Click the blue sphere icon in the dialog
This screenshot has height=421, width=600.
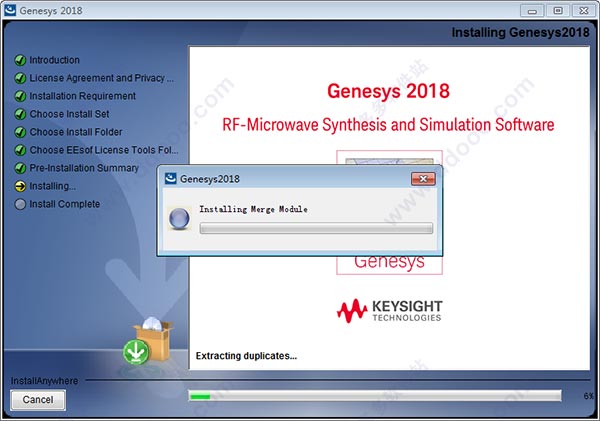pyautogui.click(x=179, y=219)
